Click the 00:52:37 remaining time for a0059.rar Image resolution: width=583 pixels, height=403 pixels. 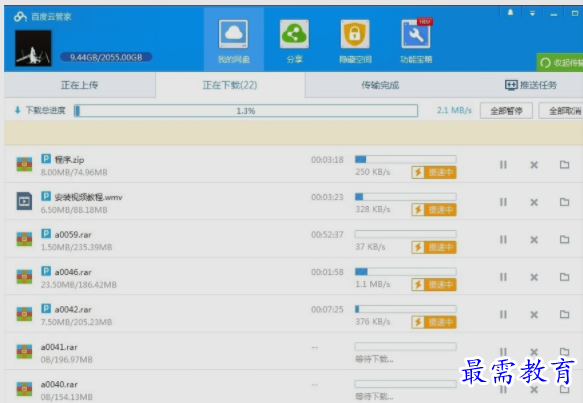pos(327,235)
